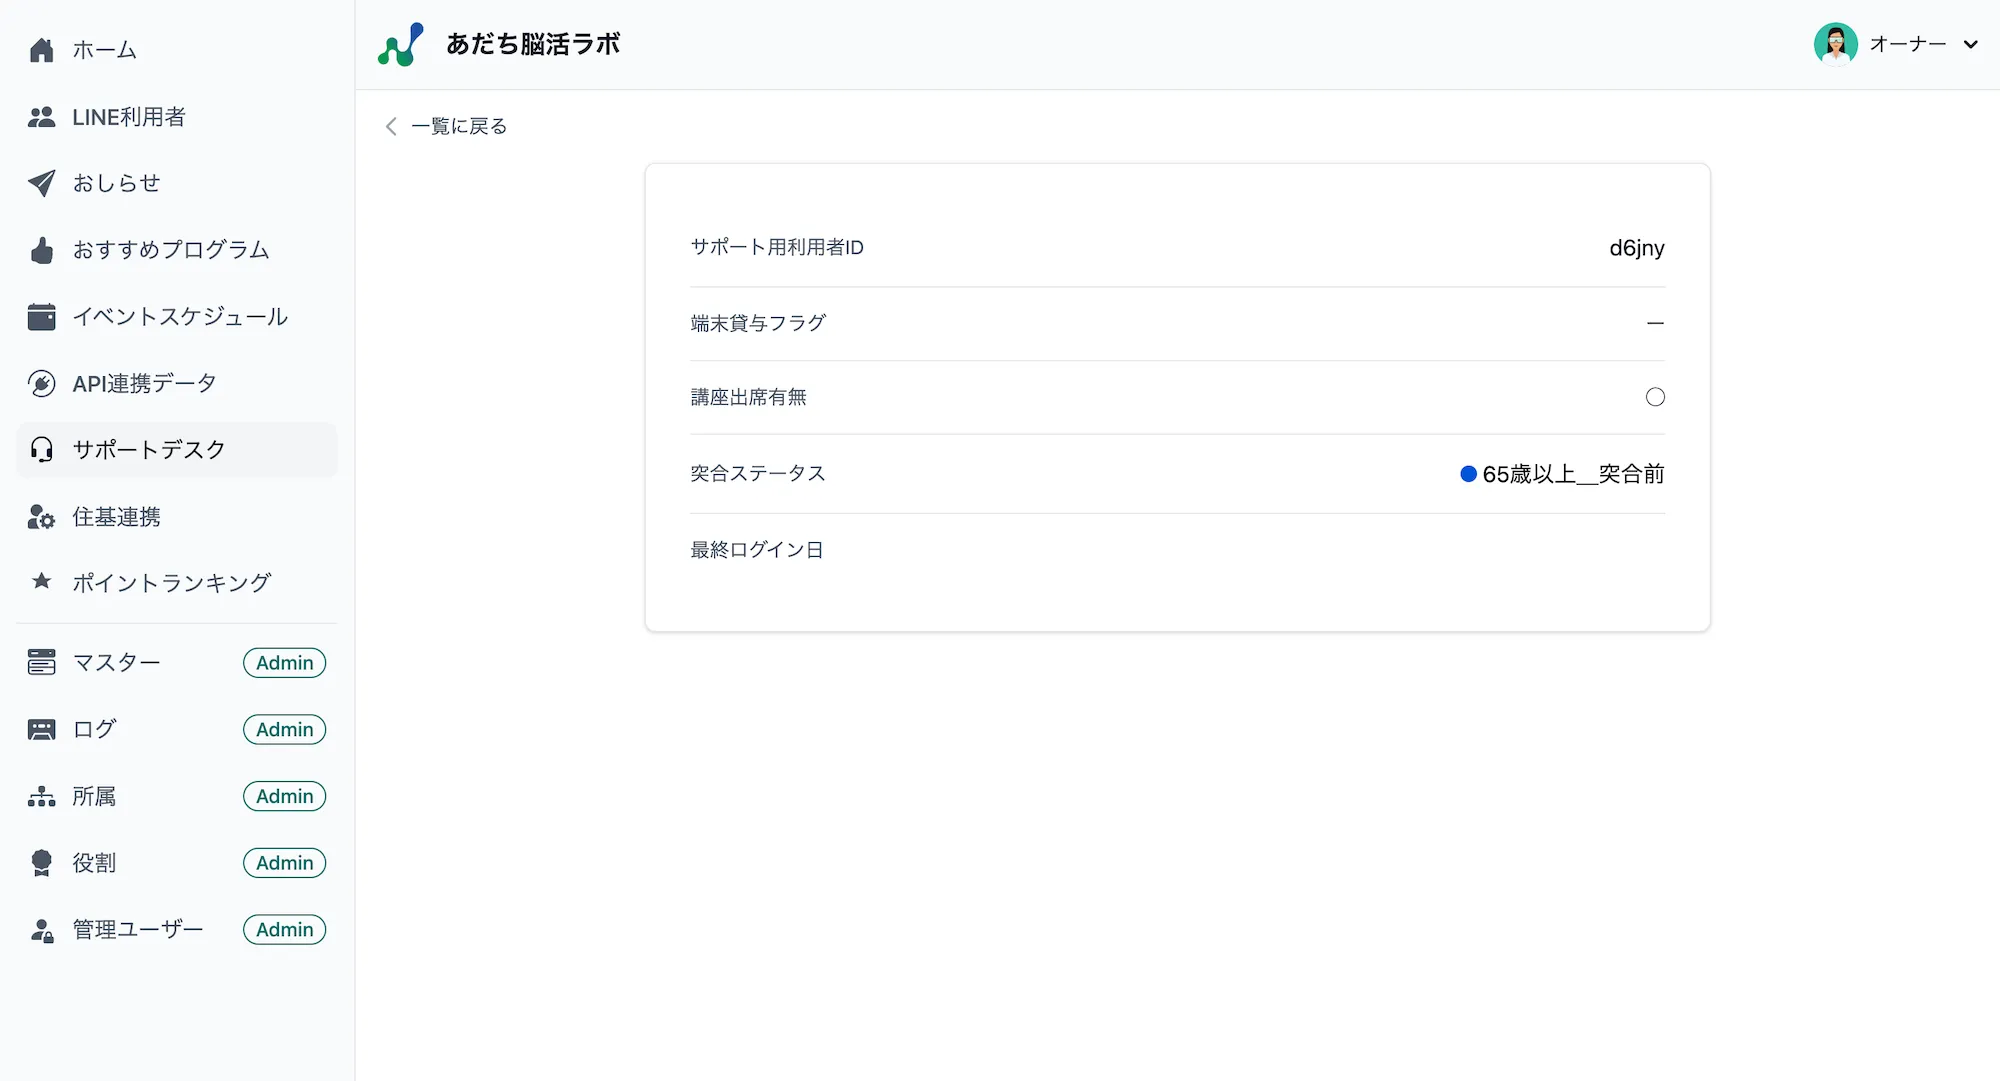Click the 端末貸与フラグ value indicator
2000x1081 pixels.
(1656, 322)
